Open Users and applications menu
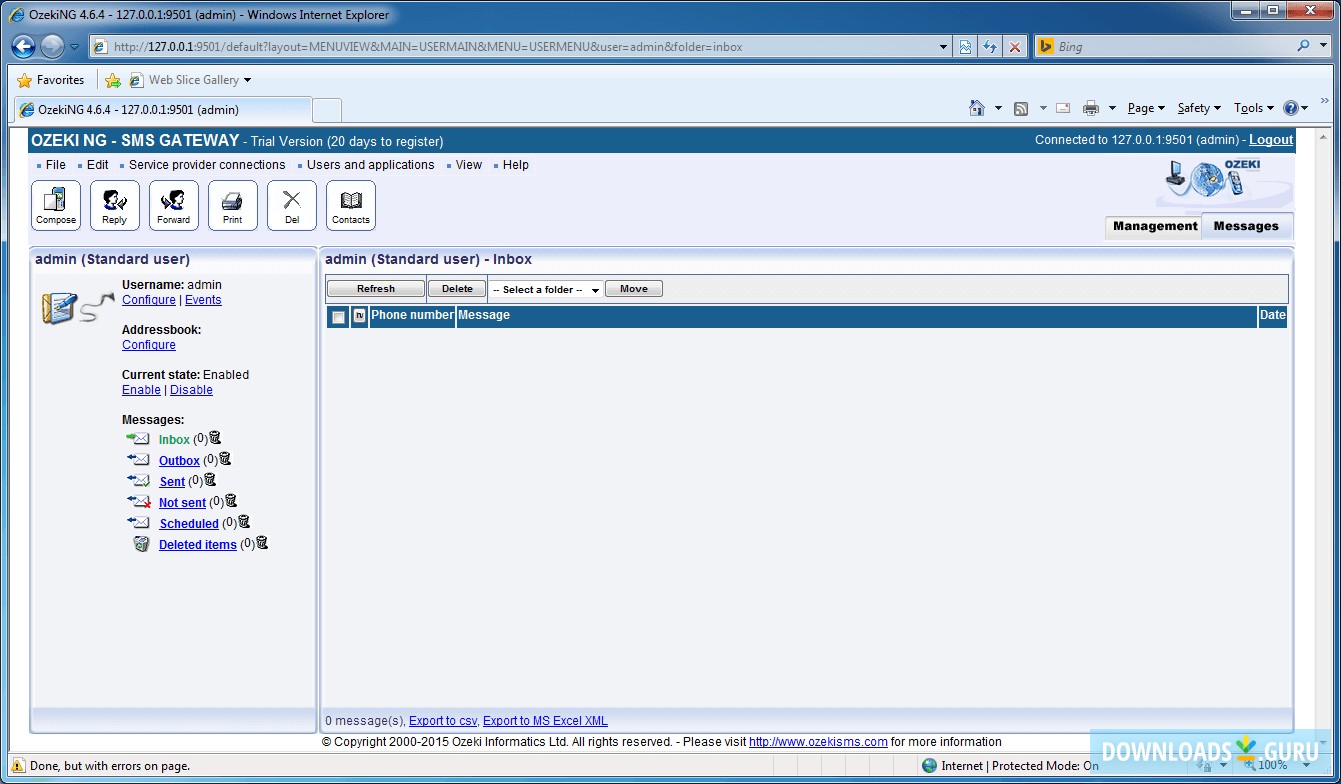Image resolution: width=1341 pixels, height=784 pixels. pos(371,165)
